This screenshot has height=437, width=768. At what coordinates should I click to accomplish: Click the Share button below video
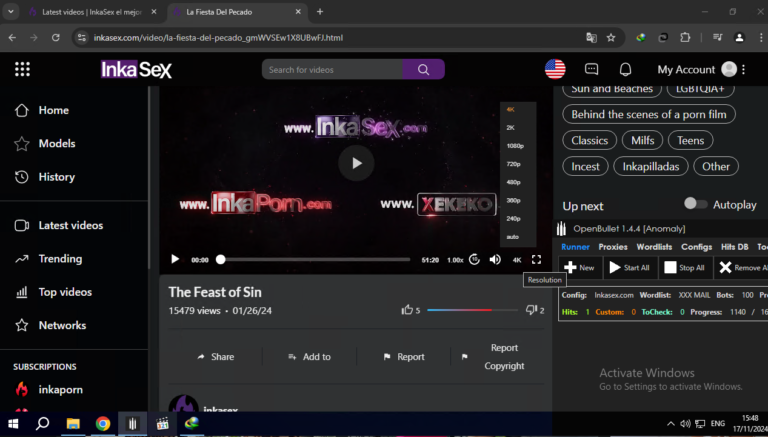pos(215,356)
